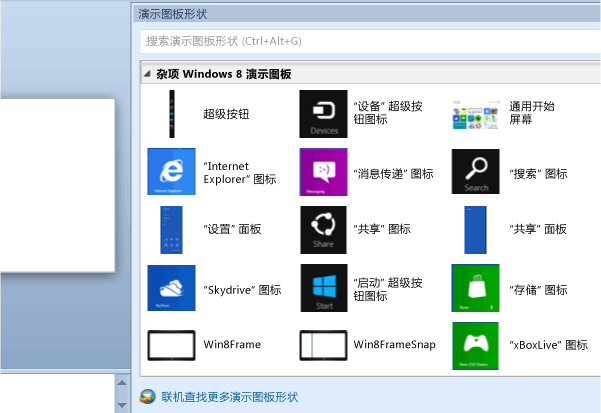Insert the Win8Frame tablet frame shape
Screen dimensions: 601x413
point(171,345)
